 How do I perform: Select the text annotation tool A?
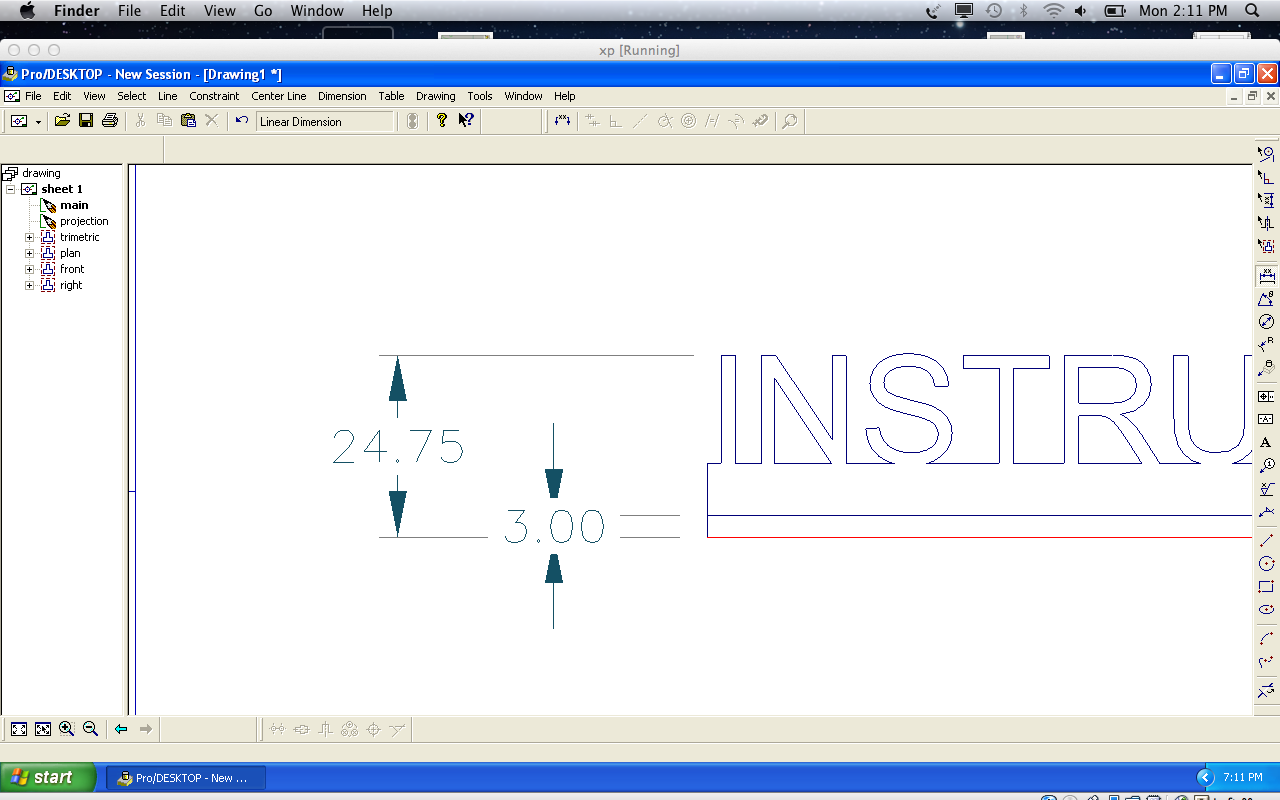pyautogui.click(x=1266, y=442)
